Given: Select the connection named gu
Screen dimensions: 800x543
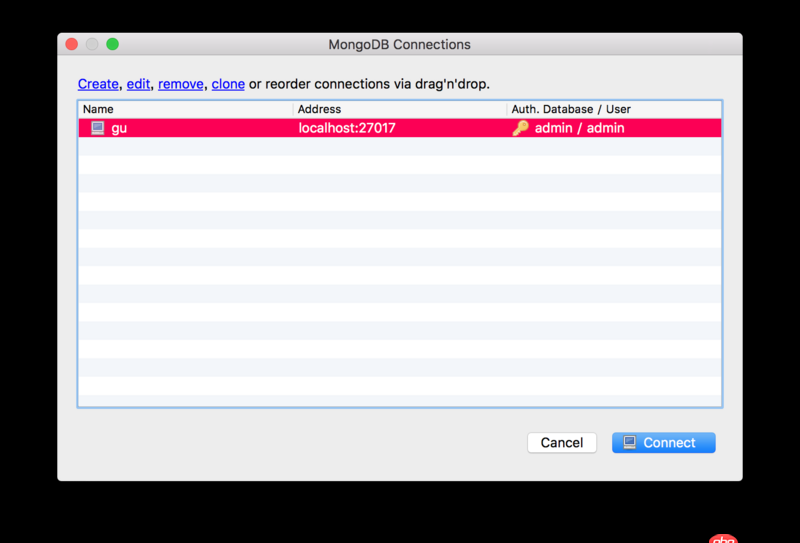Looking at the screenshot, I should pyautogui.click(x=400, y=128).
